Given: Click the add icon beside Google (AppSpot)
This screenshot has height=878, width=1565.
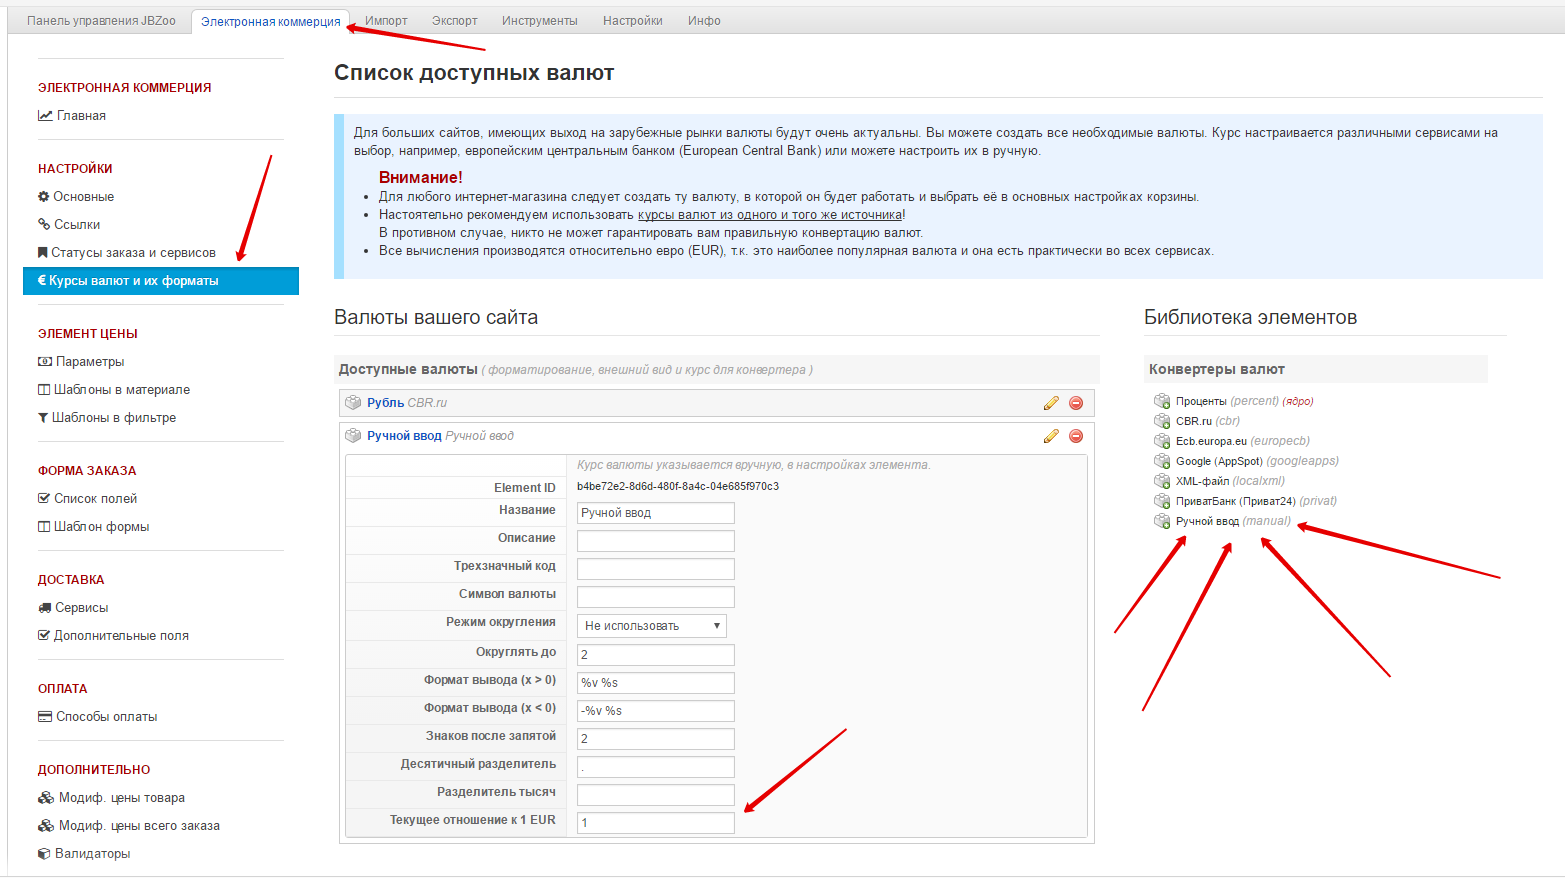Looking at the screenshot, I should click(1162, 461).
